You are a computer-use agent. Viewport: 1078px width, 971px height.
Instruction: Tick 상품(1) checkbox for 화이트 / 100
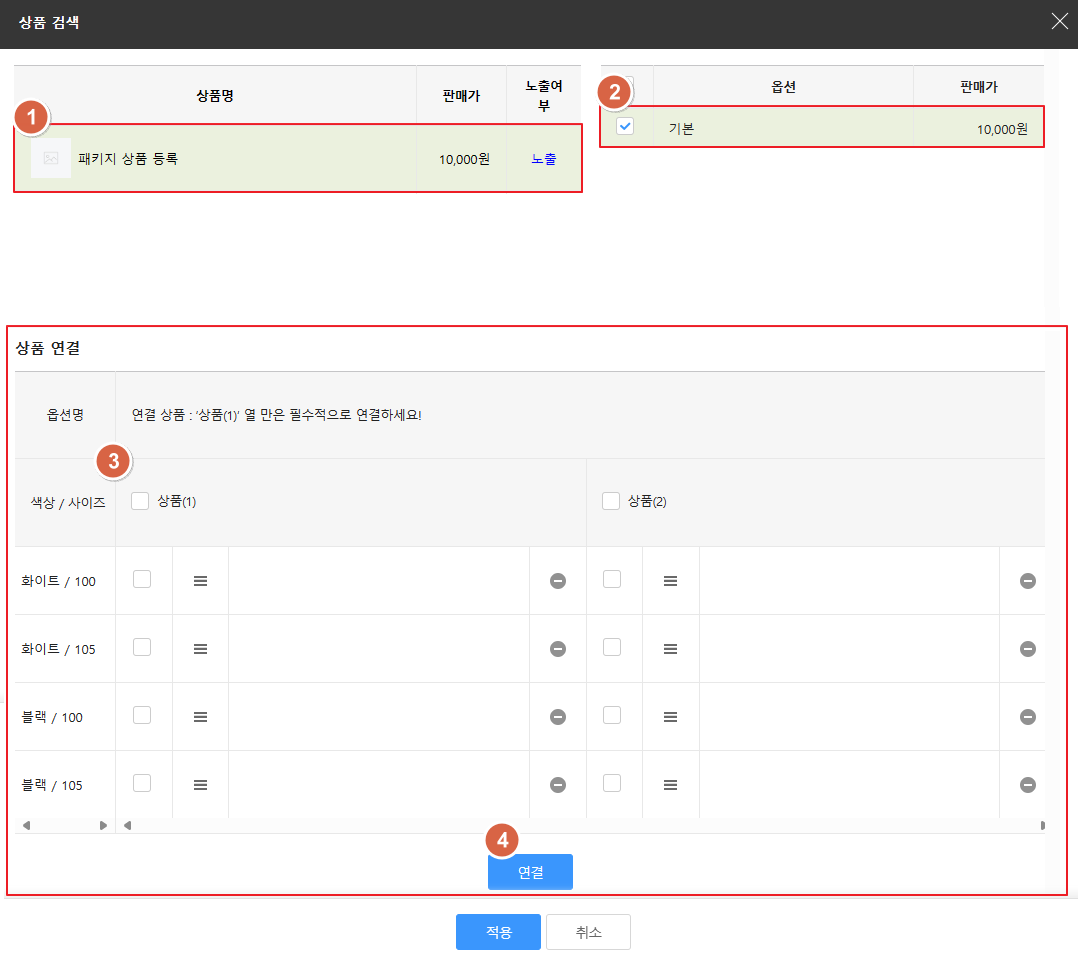pos(142,579)
